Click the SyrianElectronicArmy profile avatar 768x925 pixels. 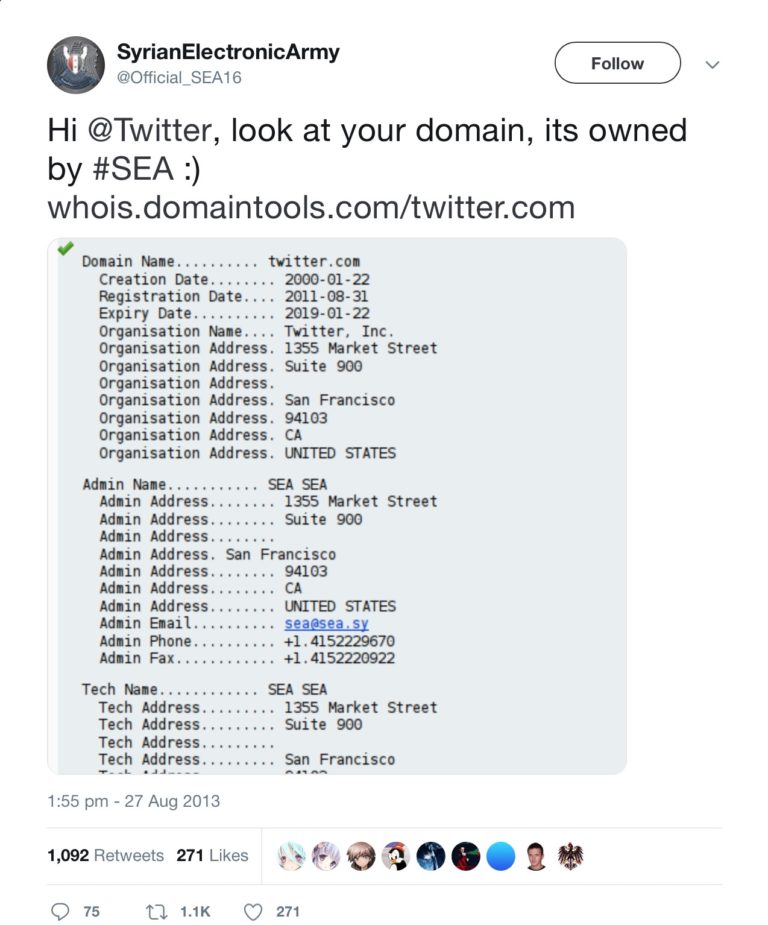[x=76, y=65]
